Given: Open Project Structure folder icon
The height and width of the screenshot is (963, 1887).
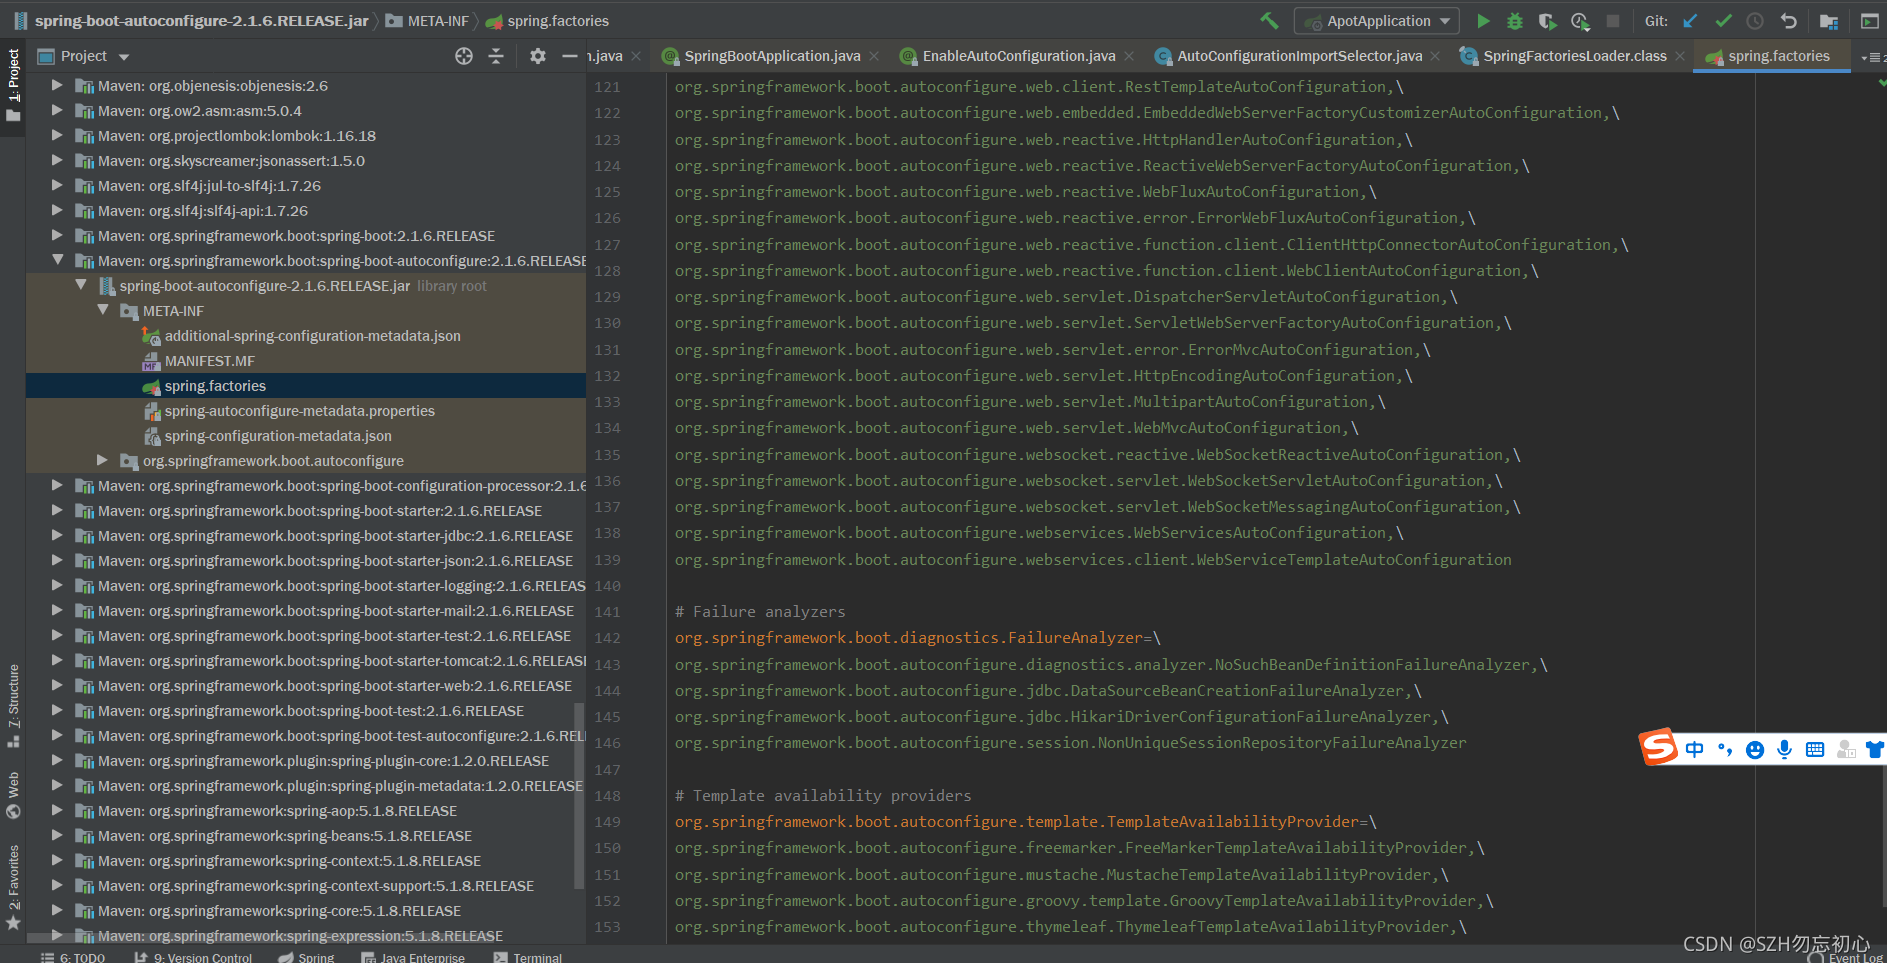Looking at the screenshot, I should [1829, 21].
